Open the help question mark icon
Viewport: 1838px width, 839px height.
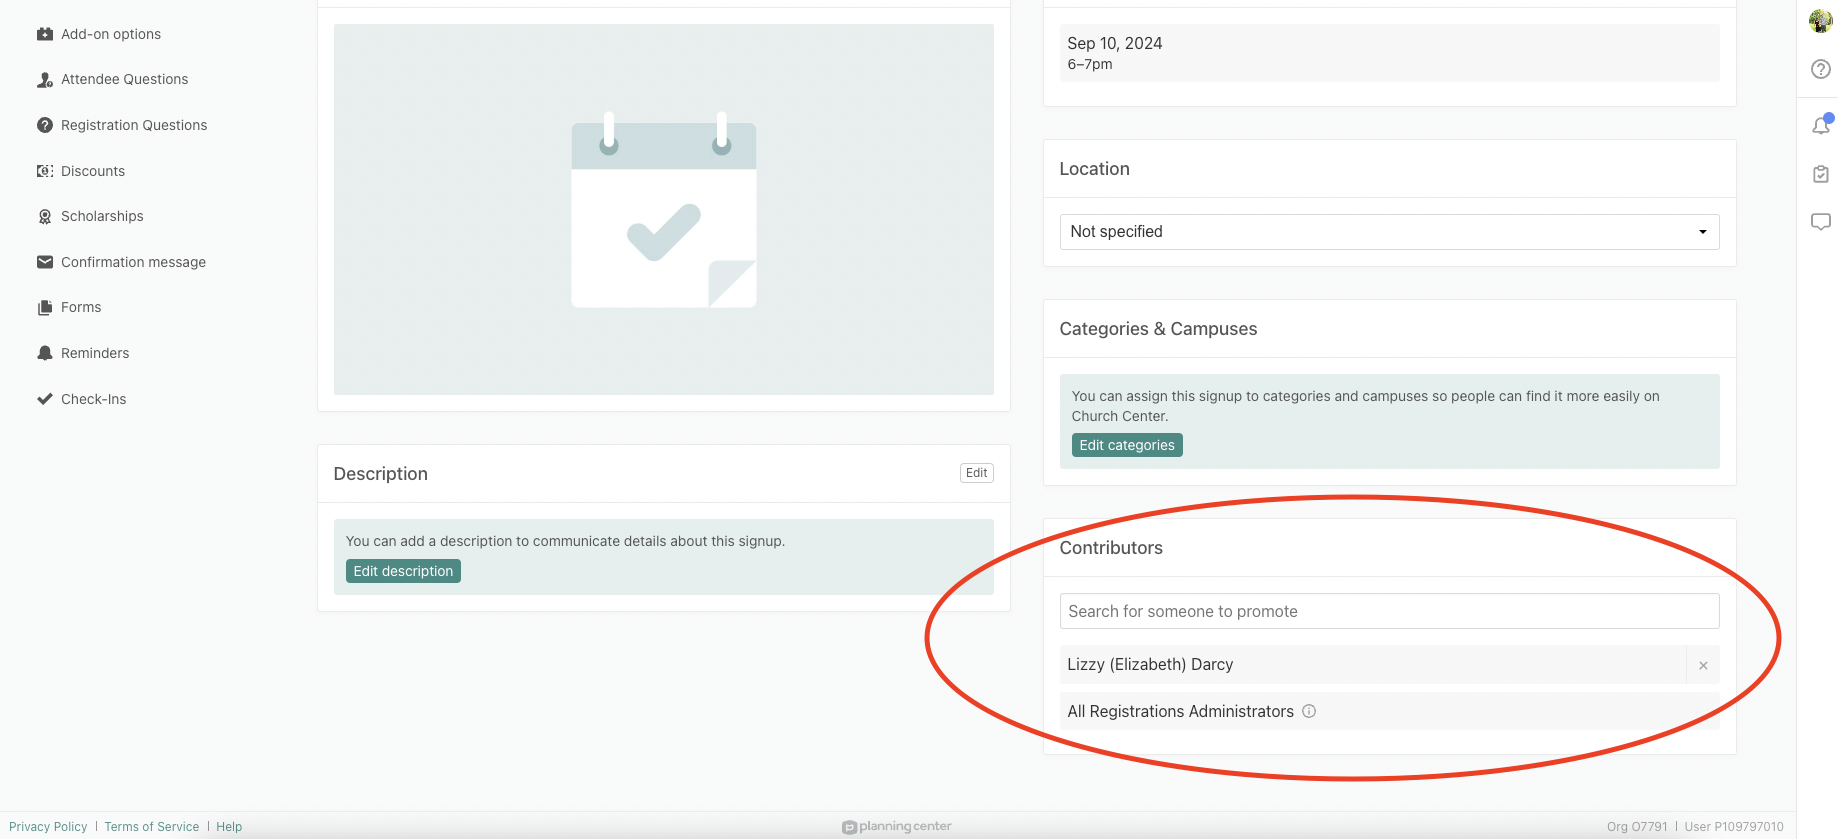pos(1820,69)
